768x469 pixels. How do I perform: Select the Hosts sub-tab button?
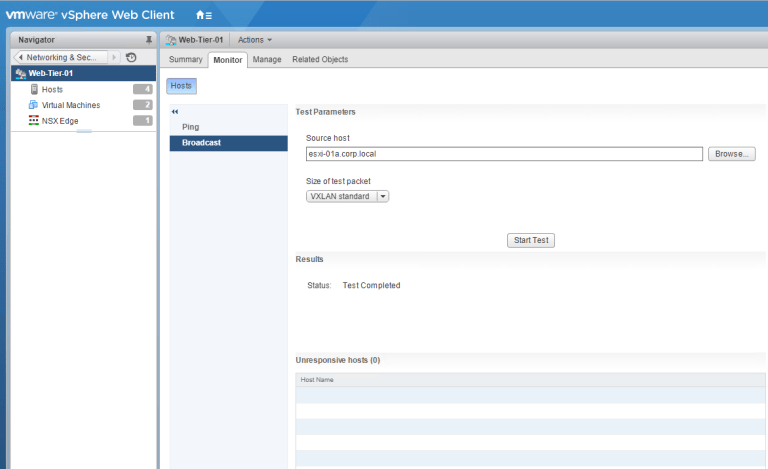tap(181, 86)
